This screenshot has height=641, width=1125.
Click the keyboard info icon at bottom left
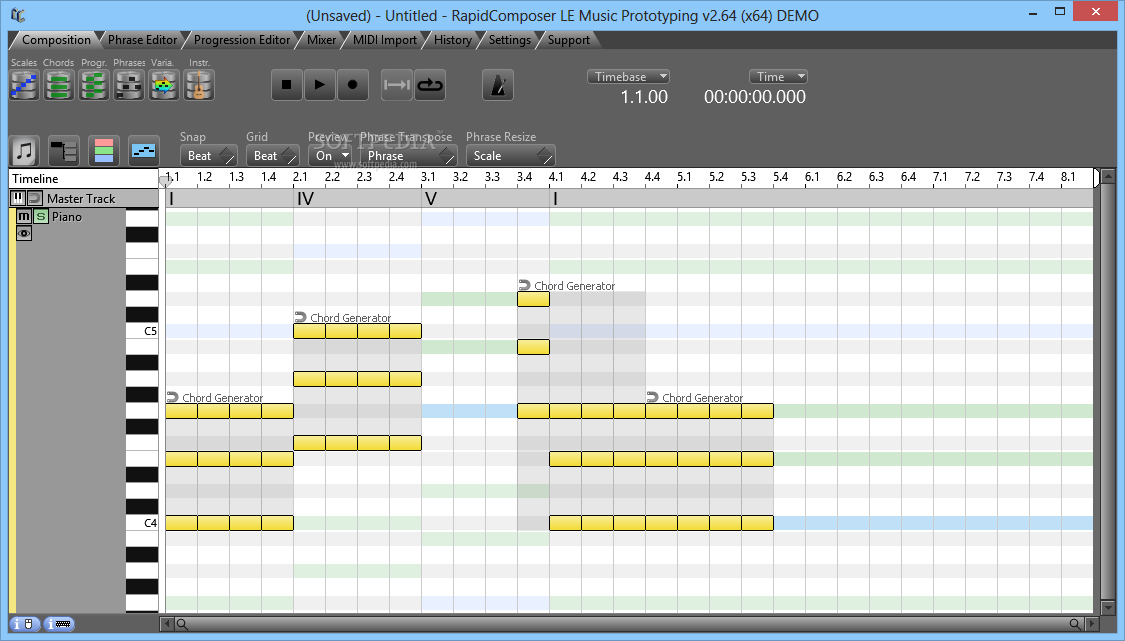click(x=59, y=624)
